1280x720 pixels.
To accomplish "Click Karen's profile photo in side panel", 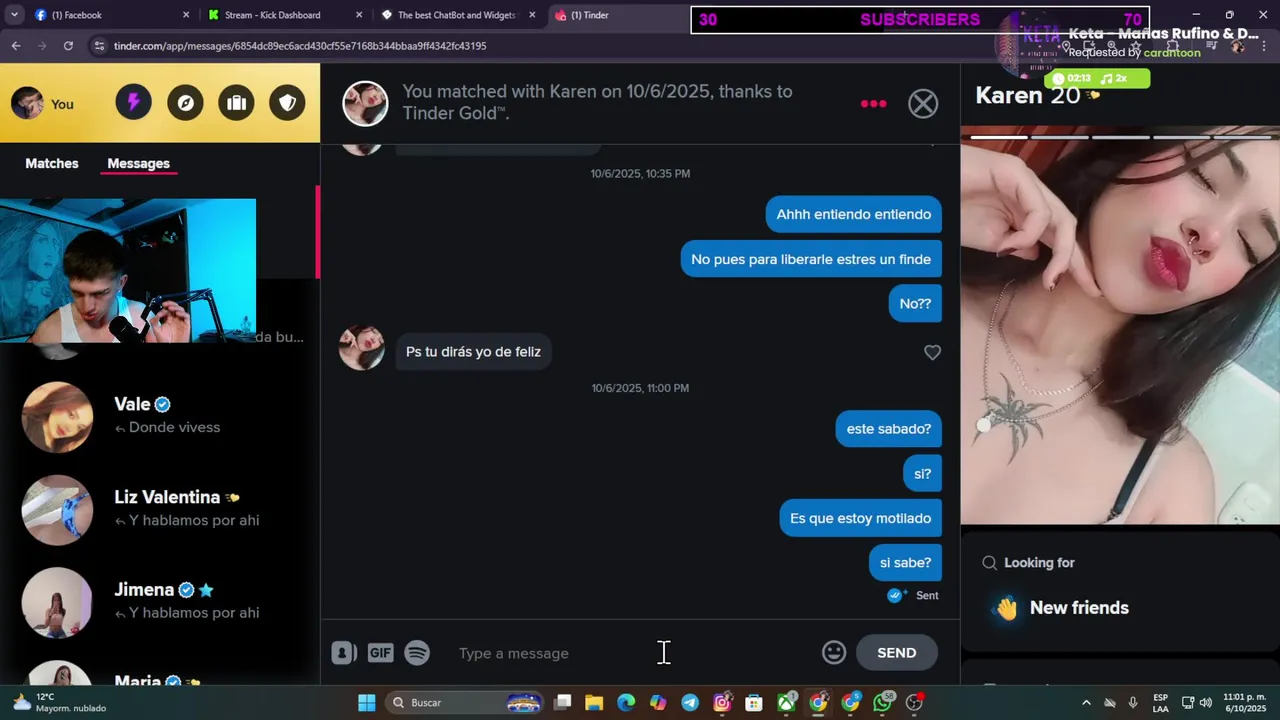I will coord(1120,325).
